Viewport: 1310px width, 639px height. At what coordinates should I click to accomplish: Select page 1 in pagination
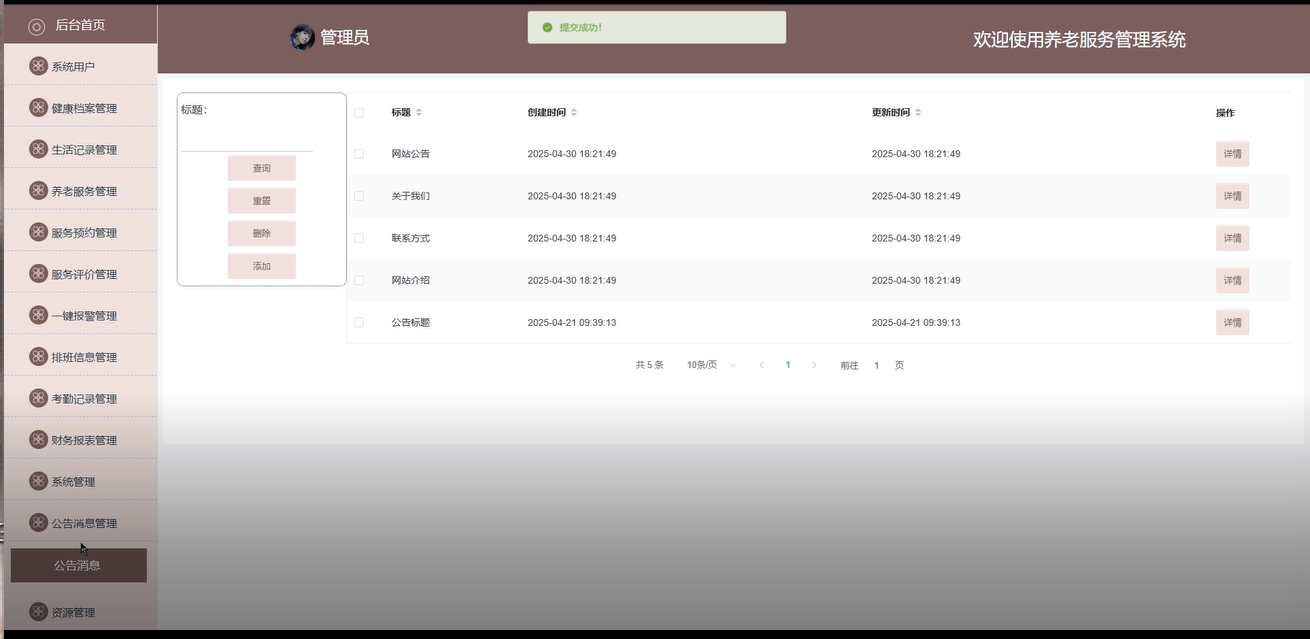[x=788, y=365]
